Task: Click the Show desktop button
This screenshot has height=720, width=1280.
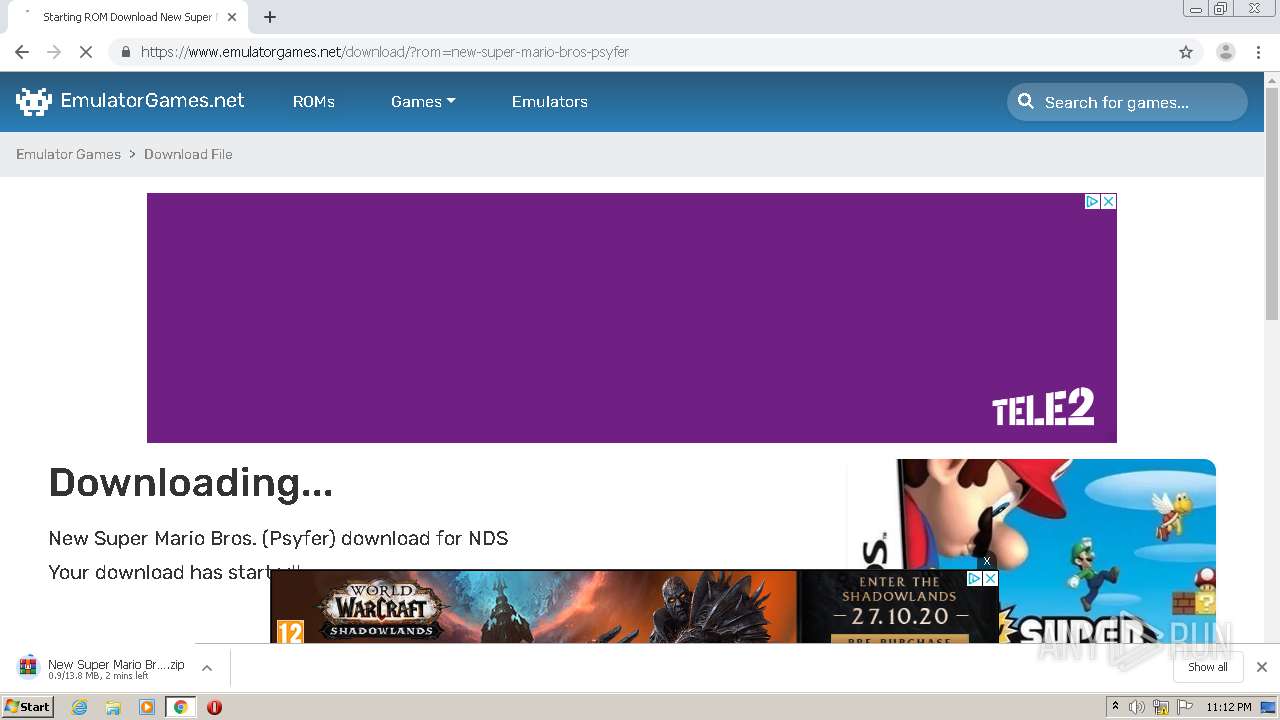Action: [1268, 707]
